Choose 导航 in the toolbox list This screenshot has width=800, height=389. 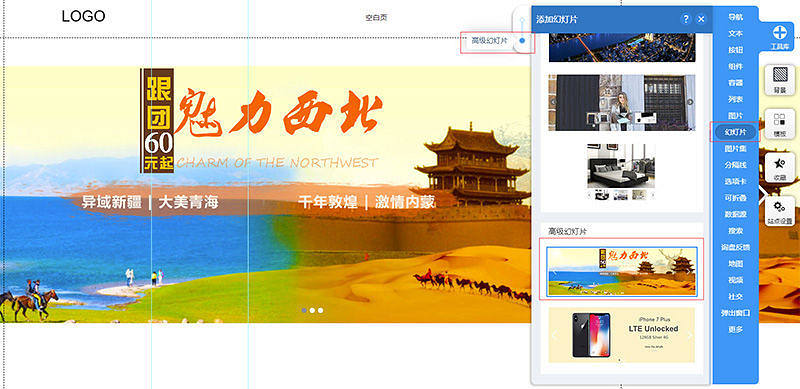click(735, 17)
